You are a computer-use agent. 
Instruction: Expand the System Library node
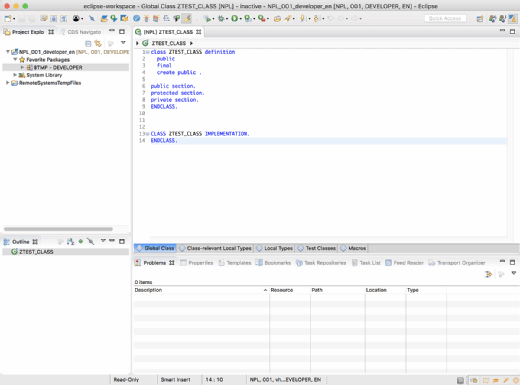tap(15, 75)
